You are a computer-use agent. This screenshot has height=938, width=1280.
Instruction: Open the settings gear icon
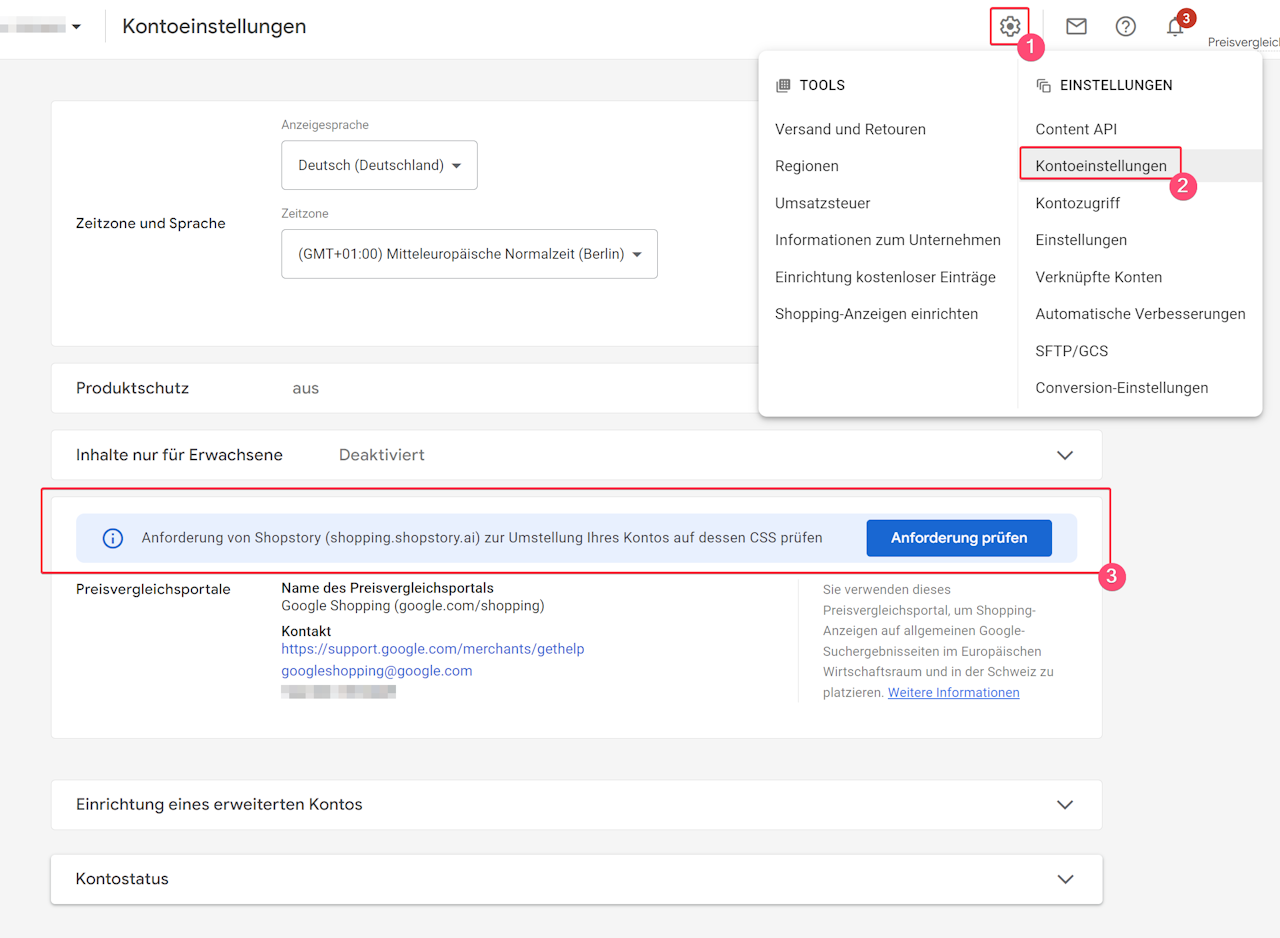[x=1010, y=26]
